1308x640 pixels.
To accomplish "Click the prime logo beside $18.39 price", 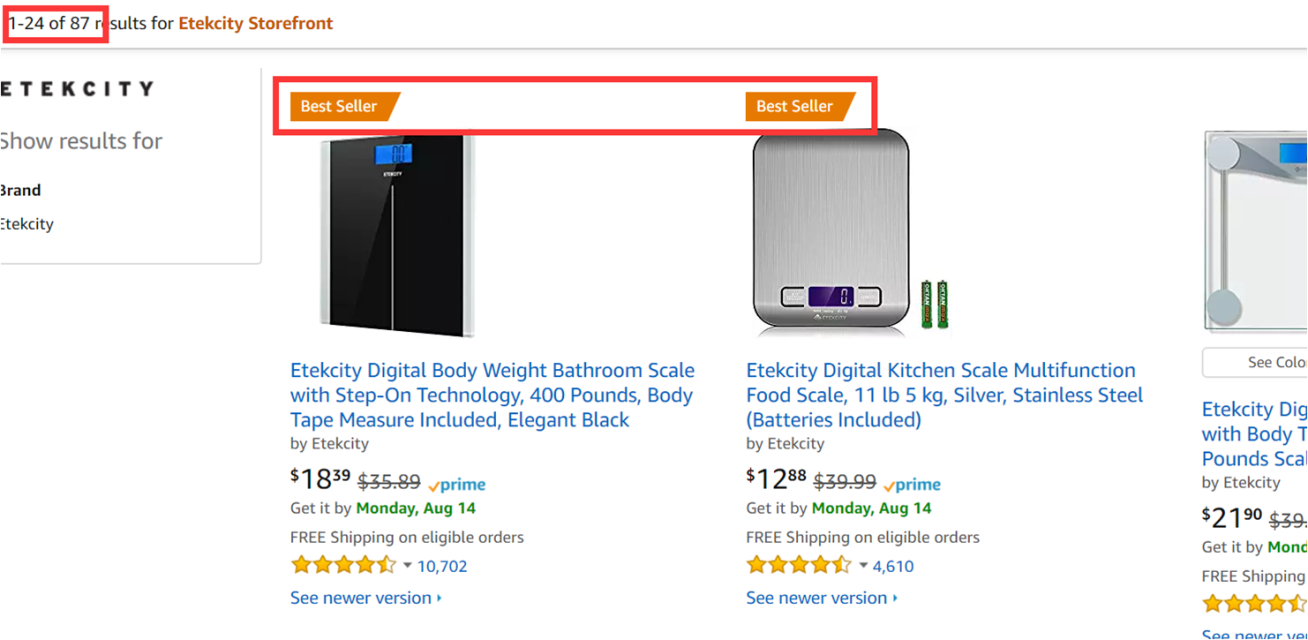I will pos(457,484).
